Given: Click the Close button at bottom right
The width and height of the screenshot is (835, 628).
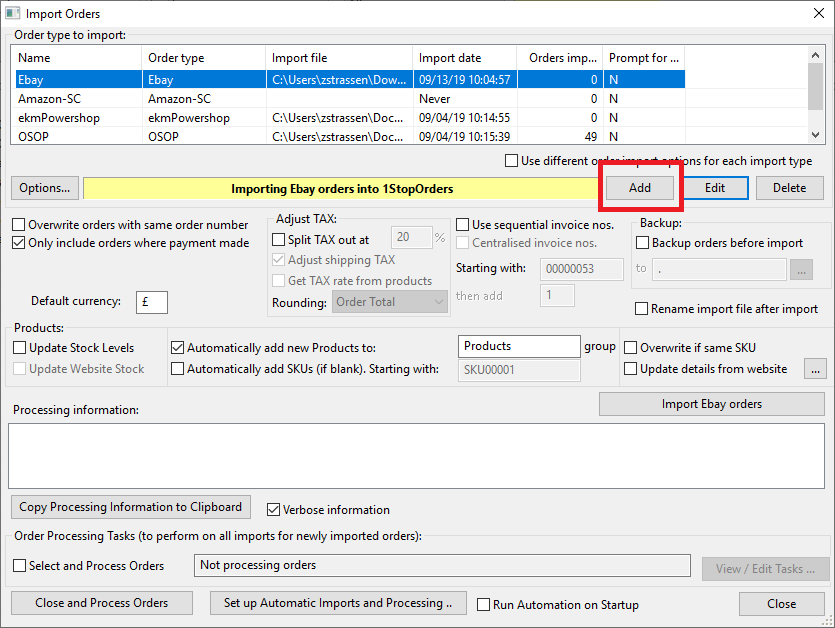Looking at the screenshot, I should 782,604.
